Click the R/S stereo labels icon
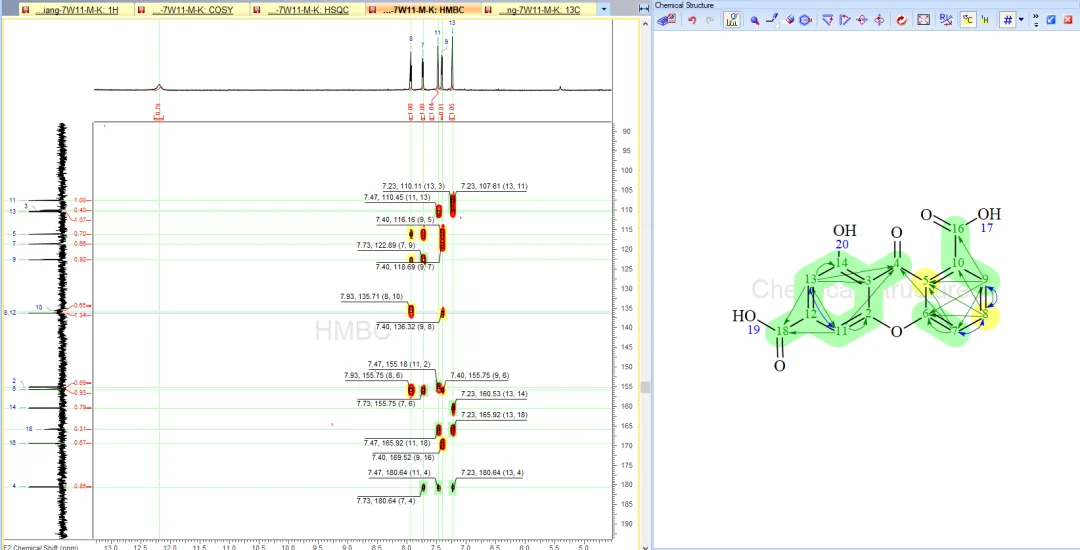 (x=946, y=20)
